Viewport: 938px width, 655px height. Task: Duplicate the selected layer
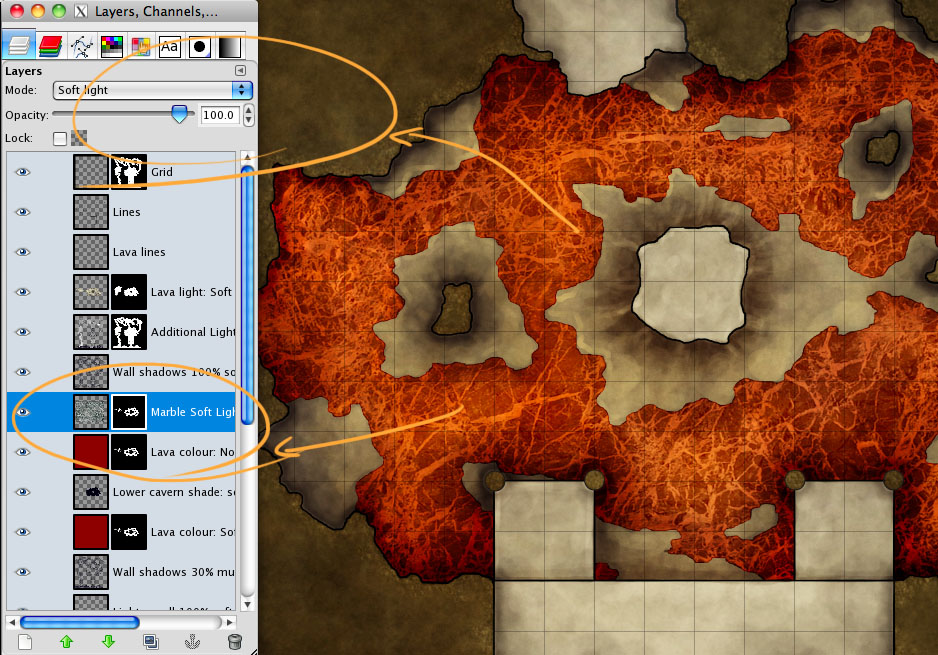pyautogui.click(x=150, y=642)
